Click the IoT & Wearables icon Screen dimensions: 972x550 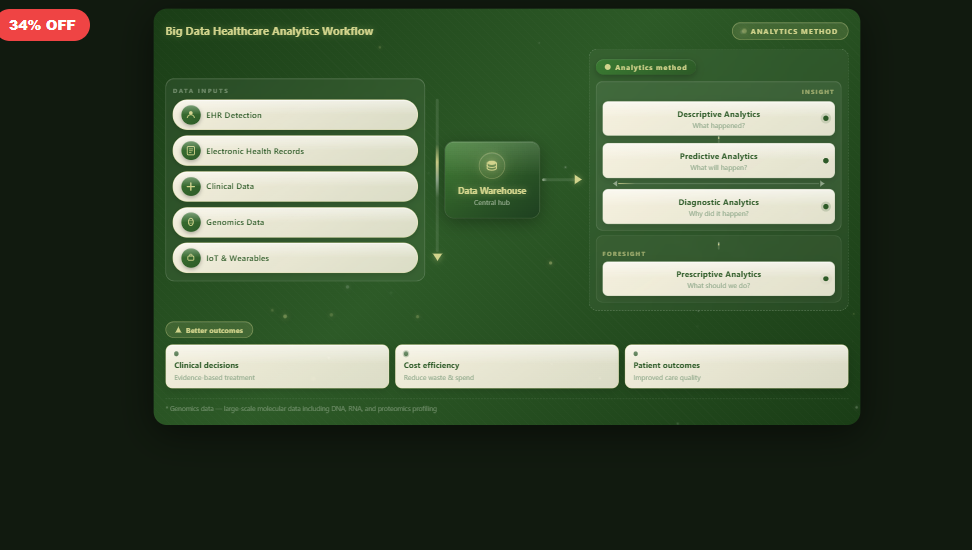click(191, 258)
